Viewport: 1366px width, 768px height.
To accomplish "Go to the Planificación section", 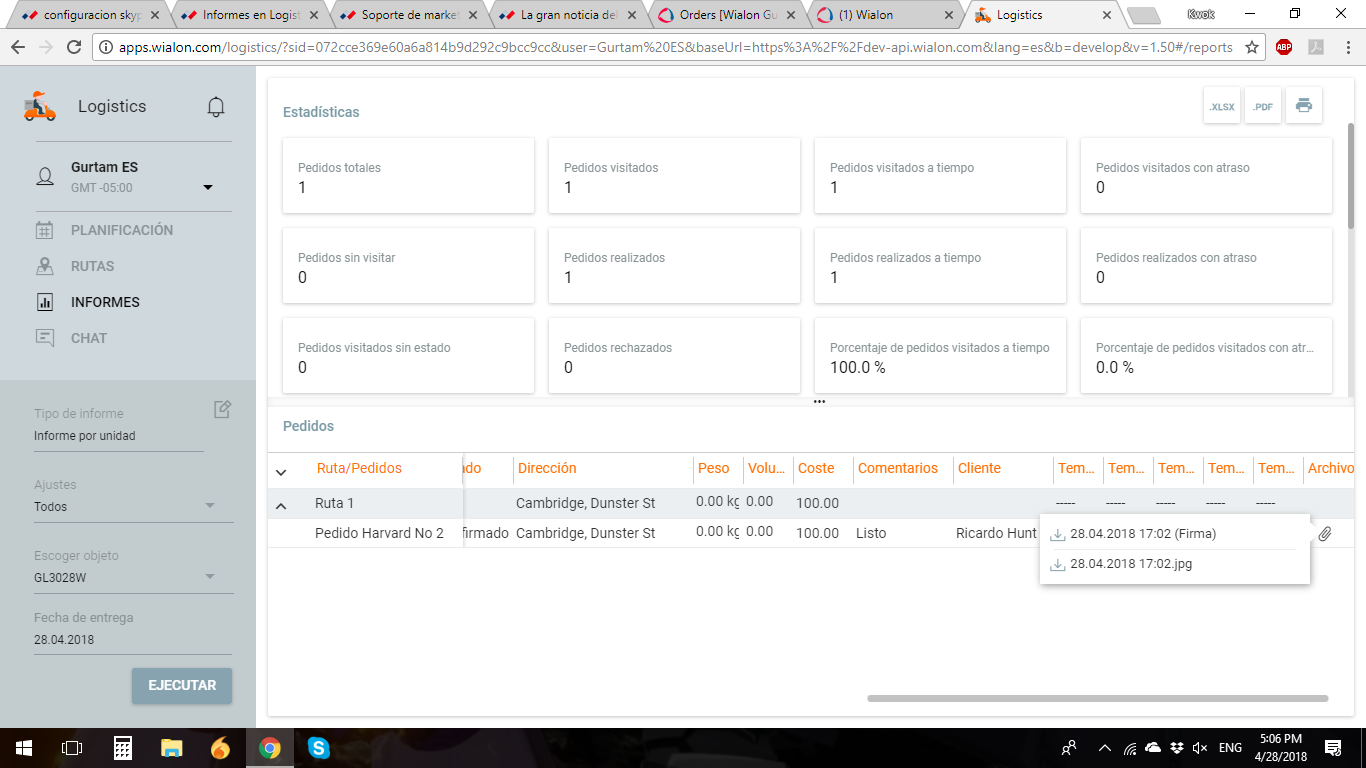I will (x=121, y=230).
